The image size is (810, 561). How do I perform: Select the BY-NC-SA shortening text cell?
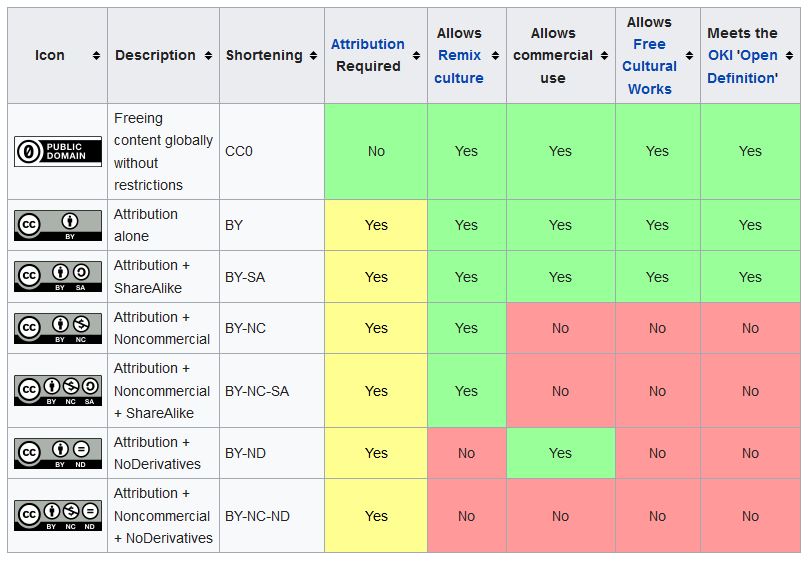pos(257,391)
